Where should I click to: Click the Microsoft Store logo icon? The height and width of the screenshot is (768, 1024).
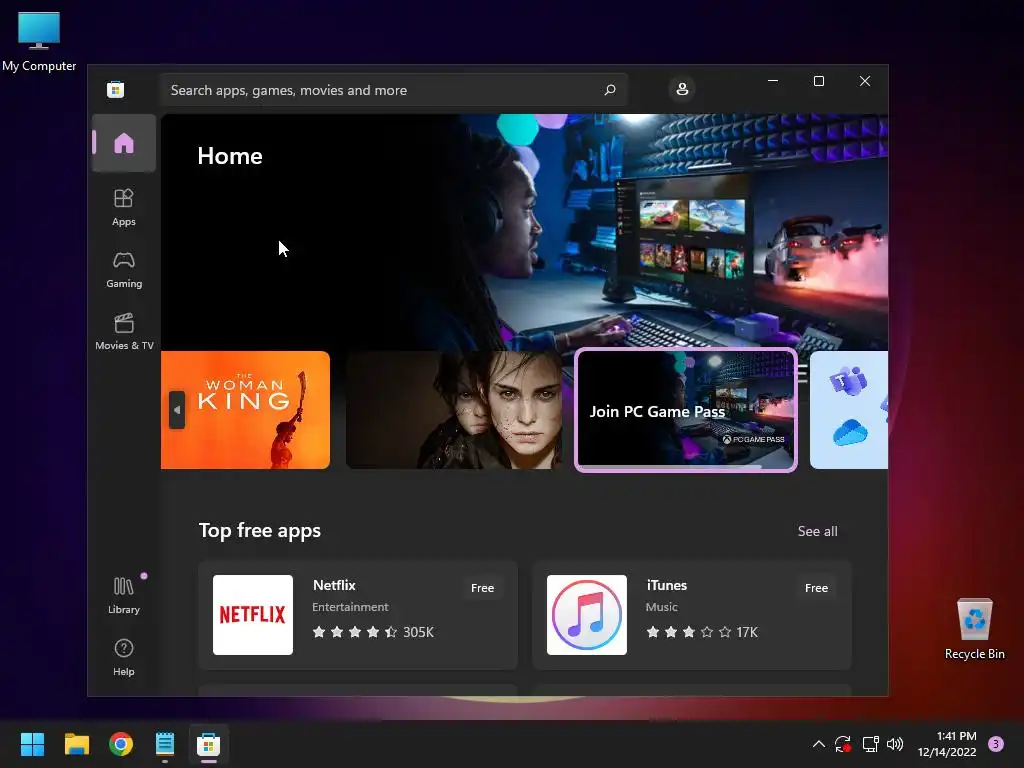pos(116,89)
